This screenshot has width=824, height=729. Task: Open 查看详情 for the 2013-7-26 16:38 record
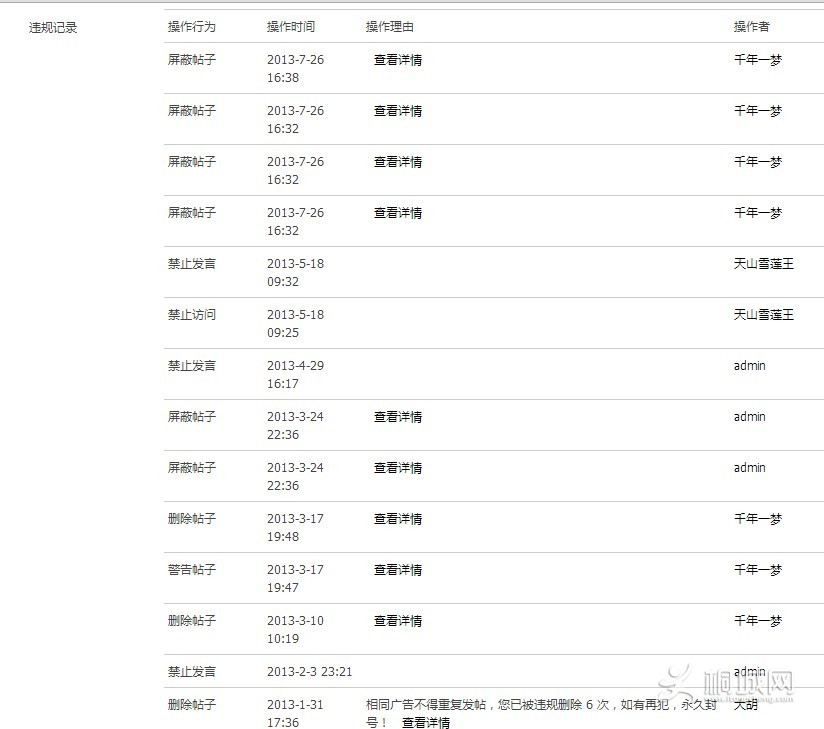coord(398,60)
